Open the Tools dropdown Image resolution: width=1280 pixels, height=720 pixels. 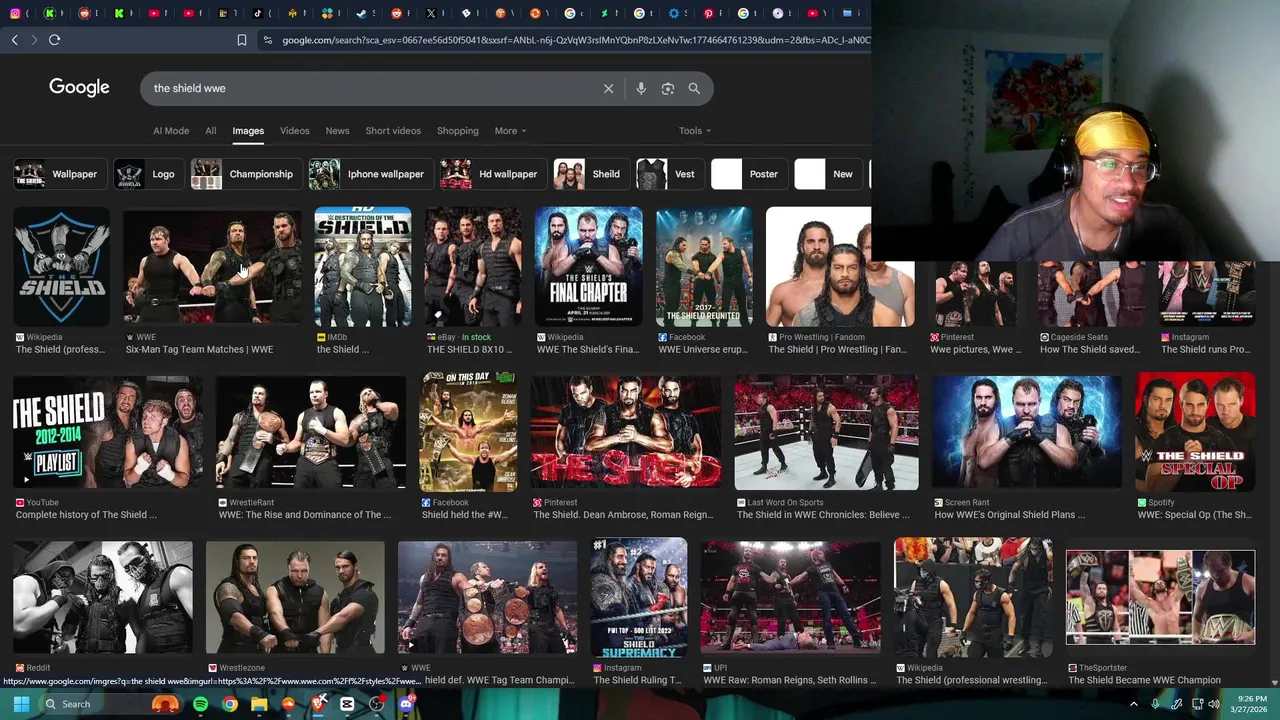coord(695,131)
